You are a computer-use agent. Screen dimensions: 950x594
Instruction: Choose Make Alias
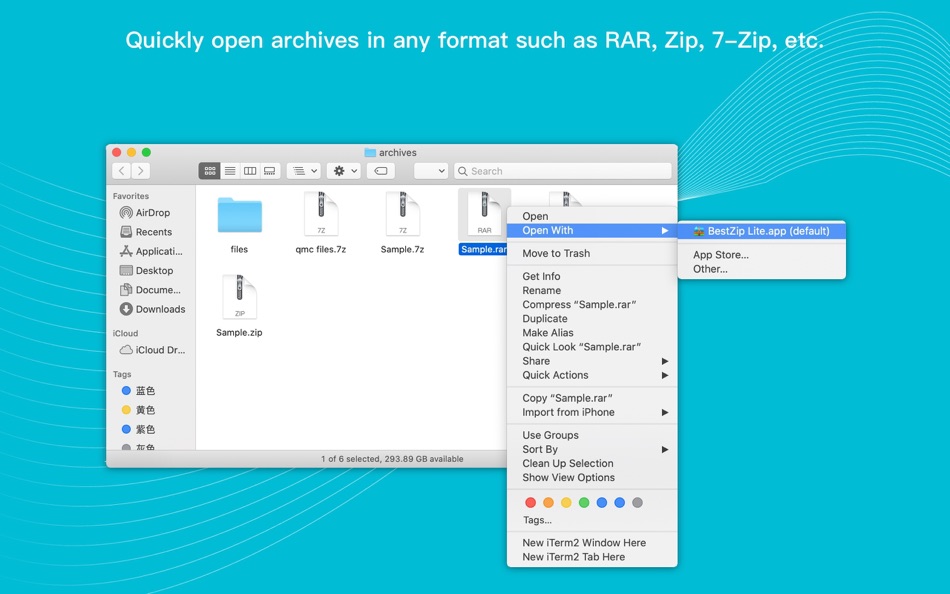592,333
